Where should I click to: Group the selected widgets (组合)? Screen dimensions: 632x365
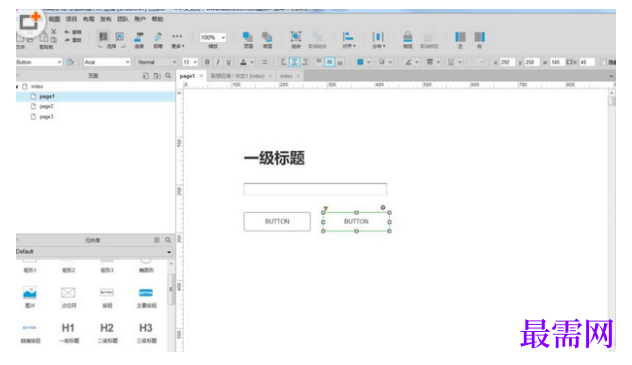coord(296,40)
